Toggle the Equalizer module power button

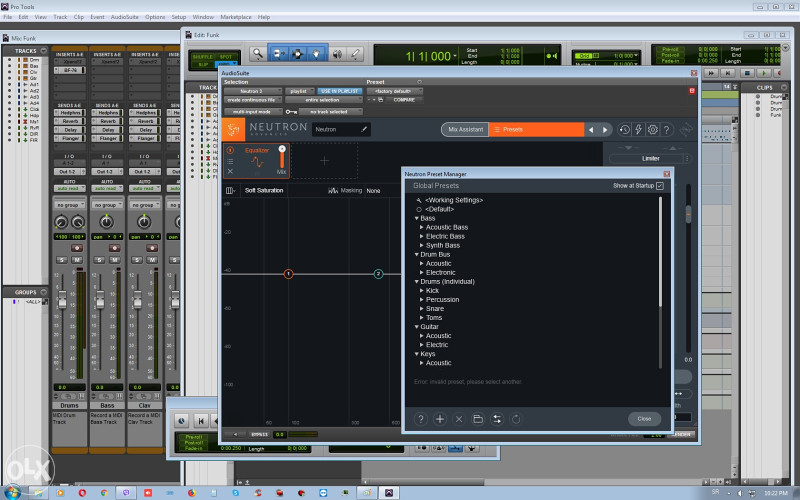click(x=230, y=150)
